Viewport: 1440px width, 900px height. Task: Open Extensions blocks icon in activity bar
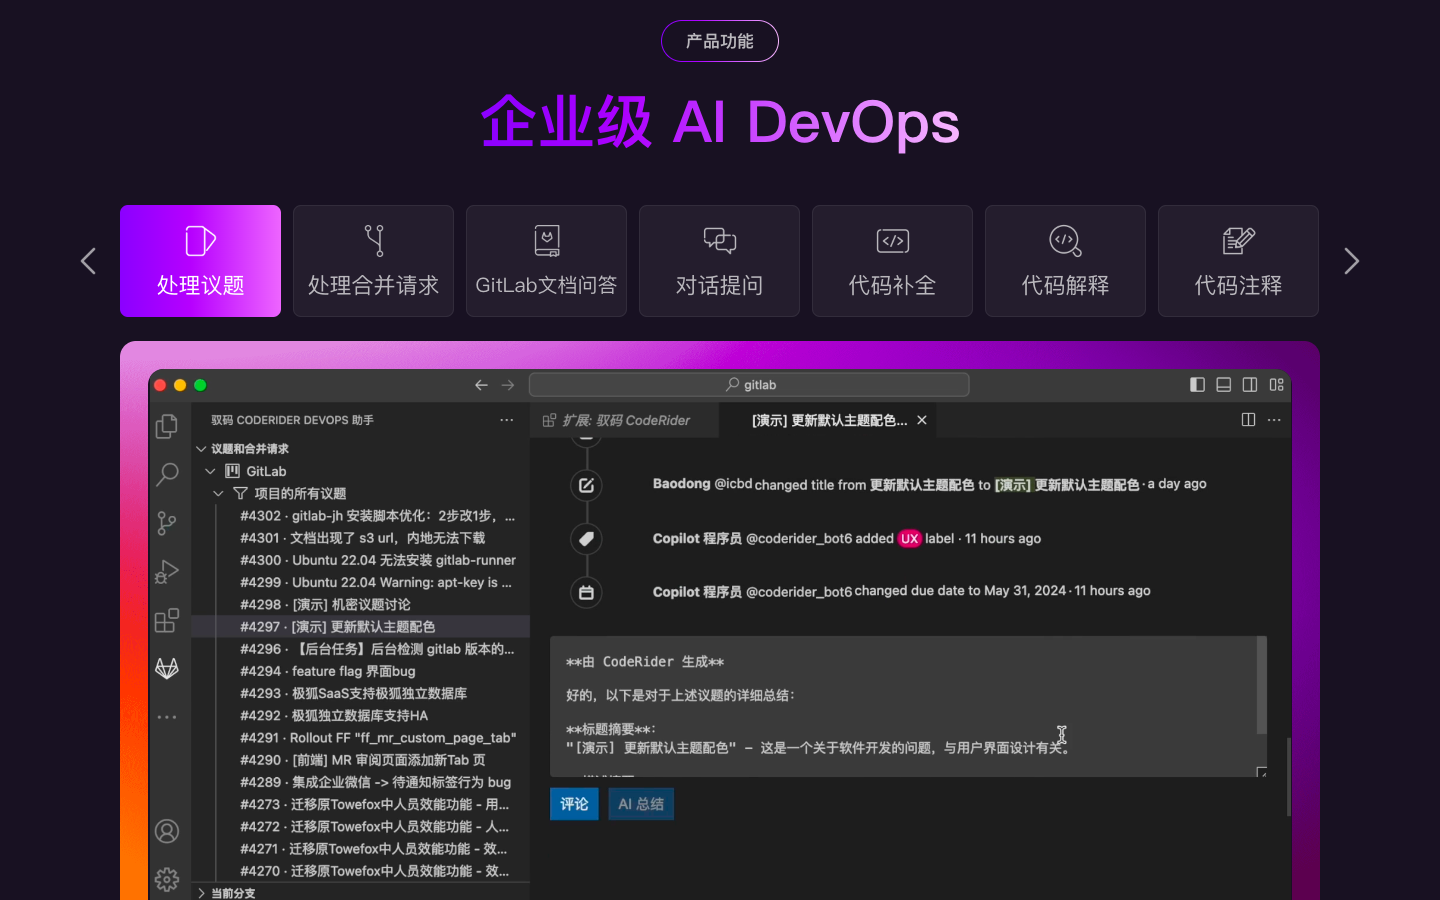point(167,620)
